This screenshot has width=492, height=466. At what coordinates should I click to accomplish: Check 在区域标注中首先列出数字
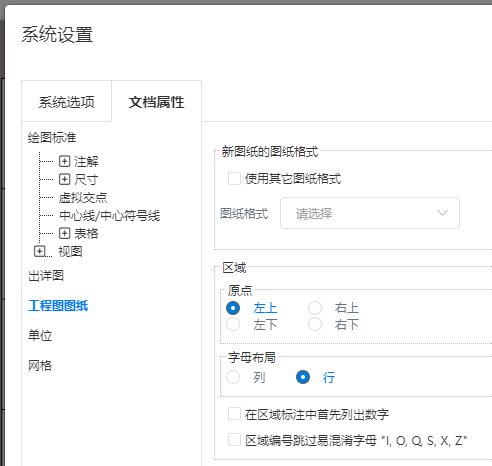(234, 414)
